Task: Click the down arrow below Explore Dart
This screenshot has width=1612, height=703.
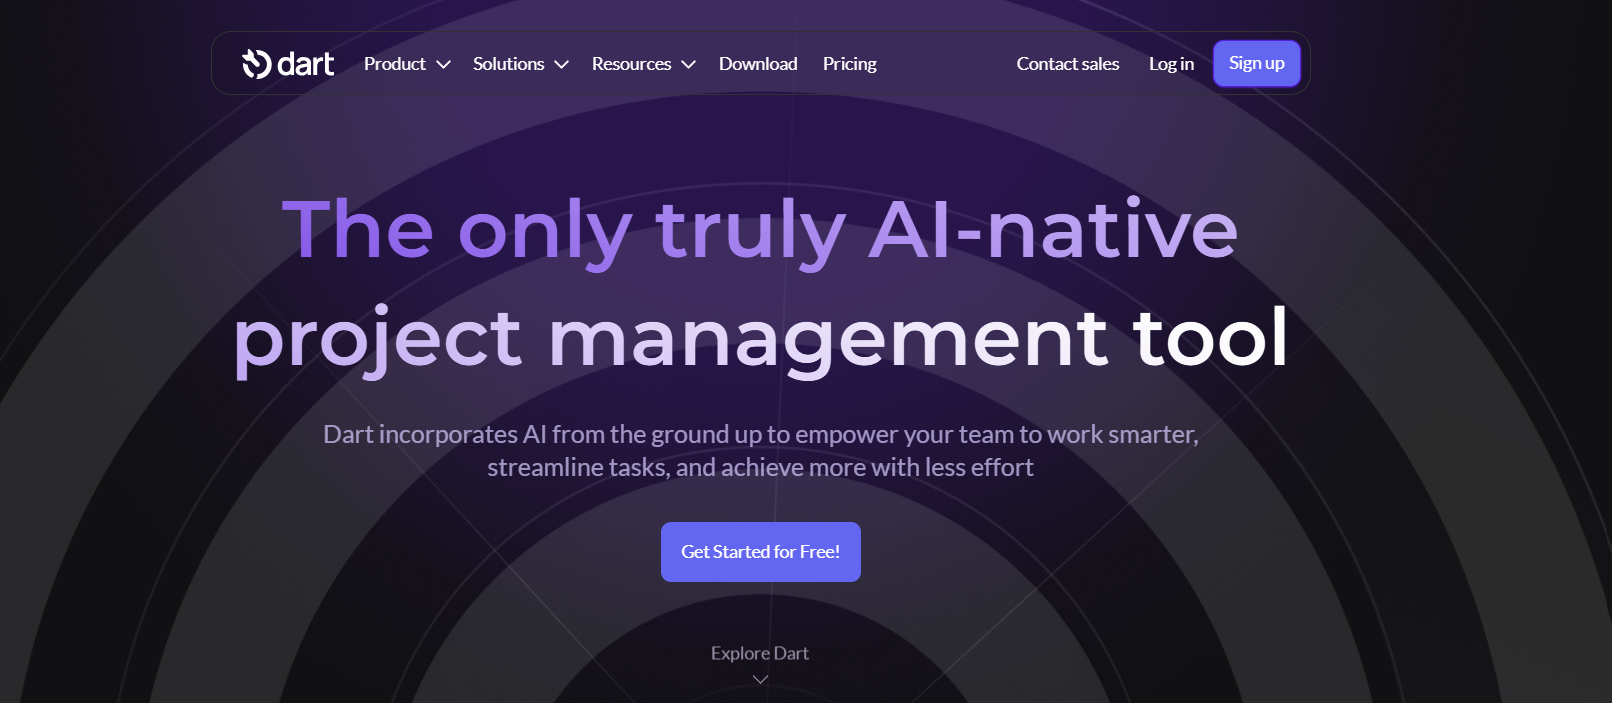Action: (760, 679)
